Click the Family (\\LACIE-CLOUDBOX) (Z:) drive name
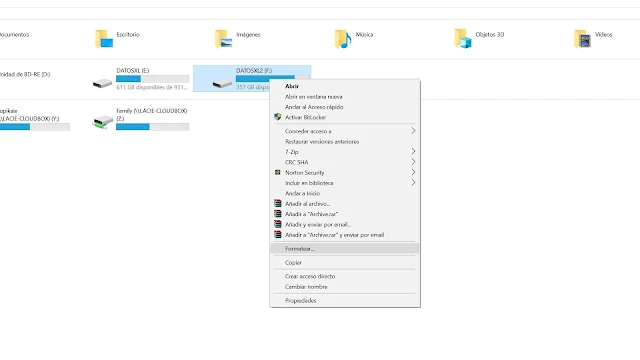640x360 pixels. (x=151, y=114)
